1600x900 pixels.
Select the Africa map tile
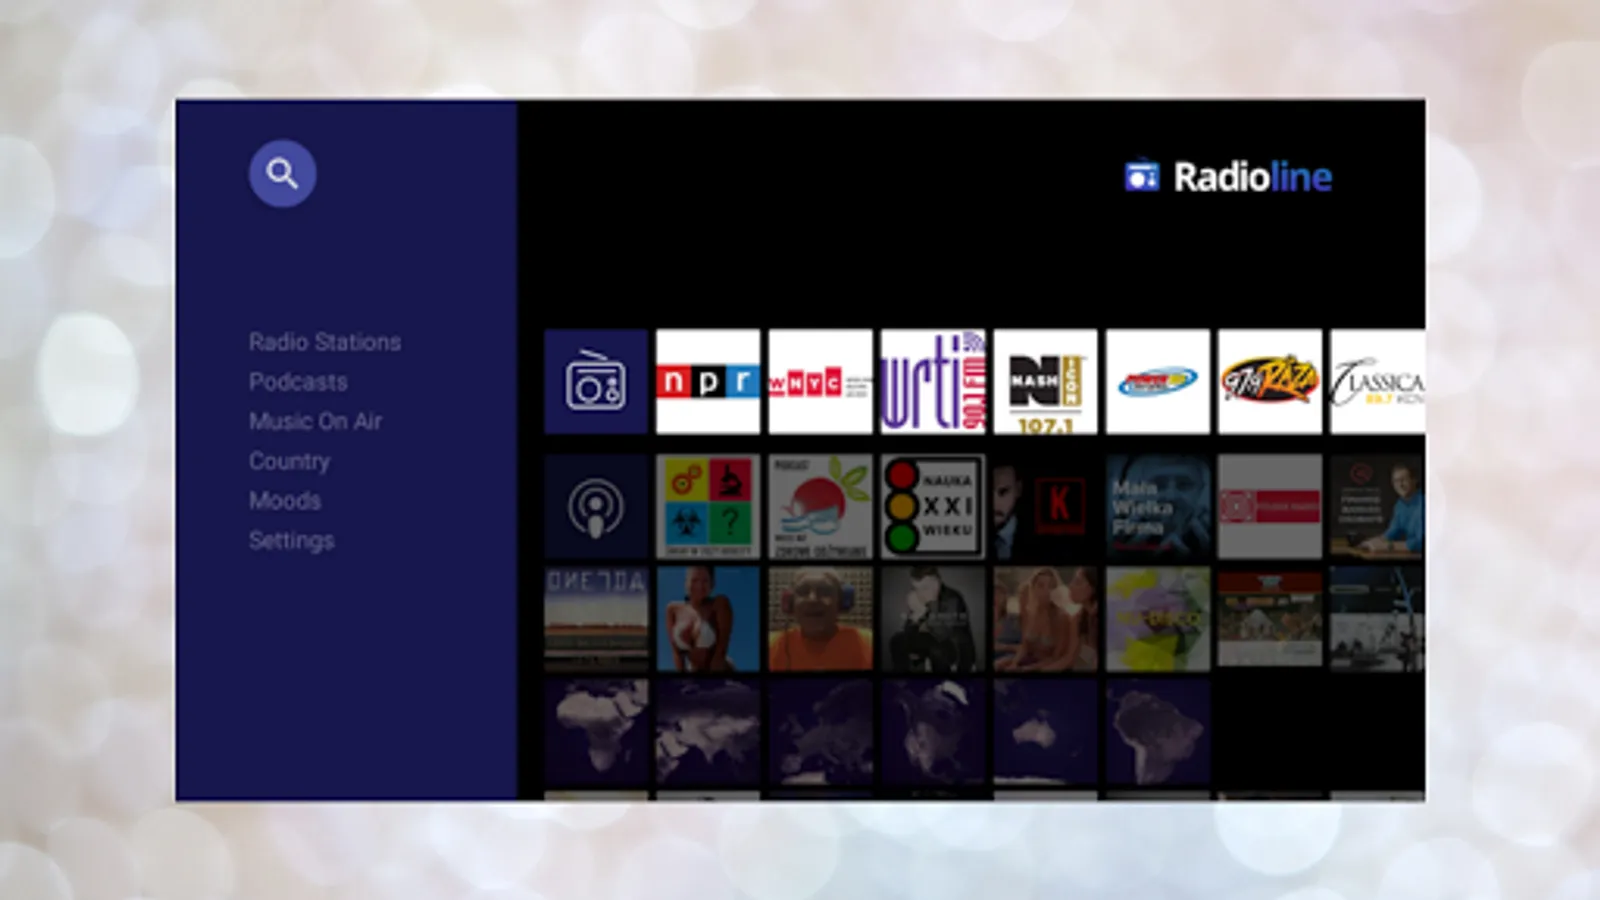pyautogui.click(x=596, y=732)
